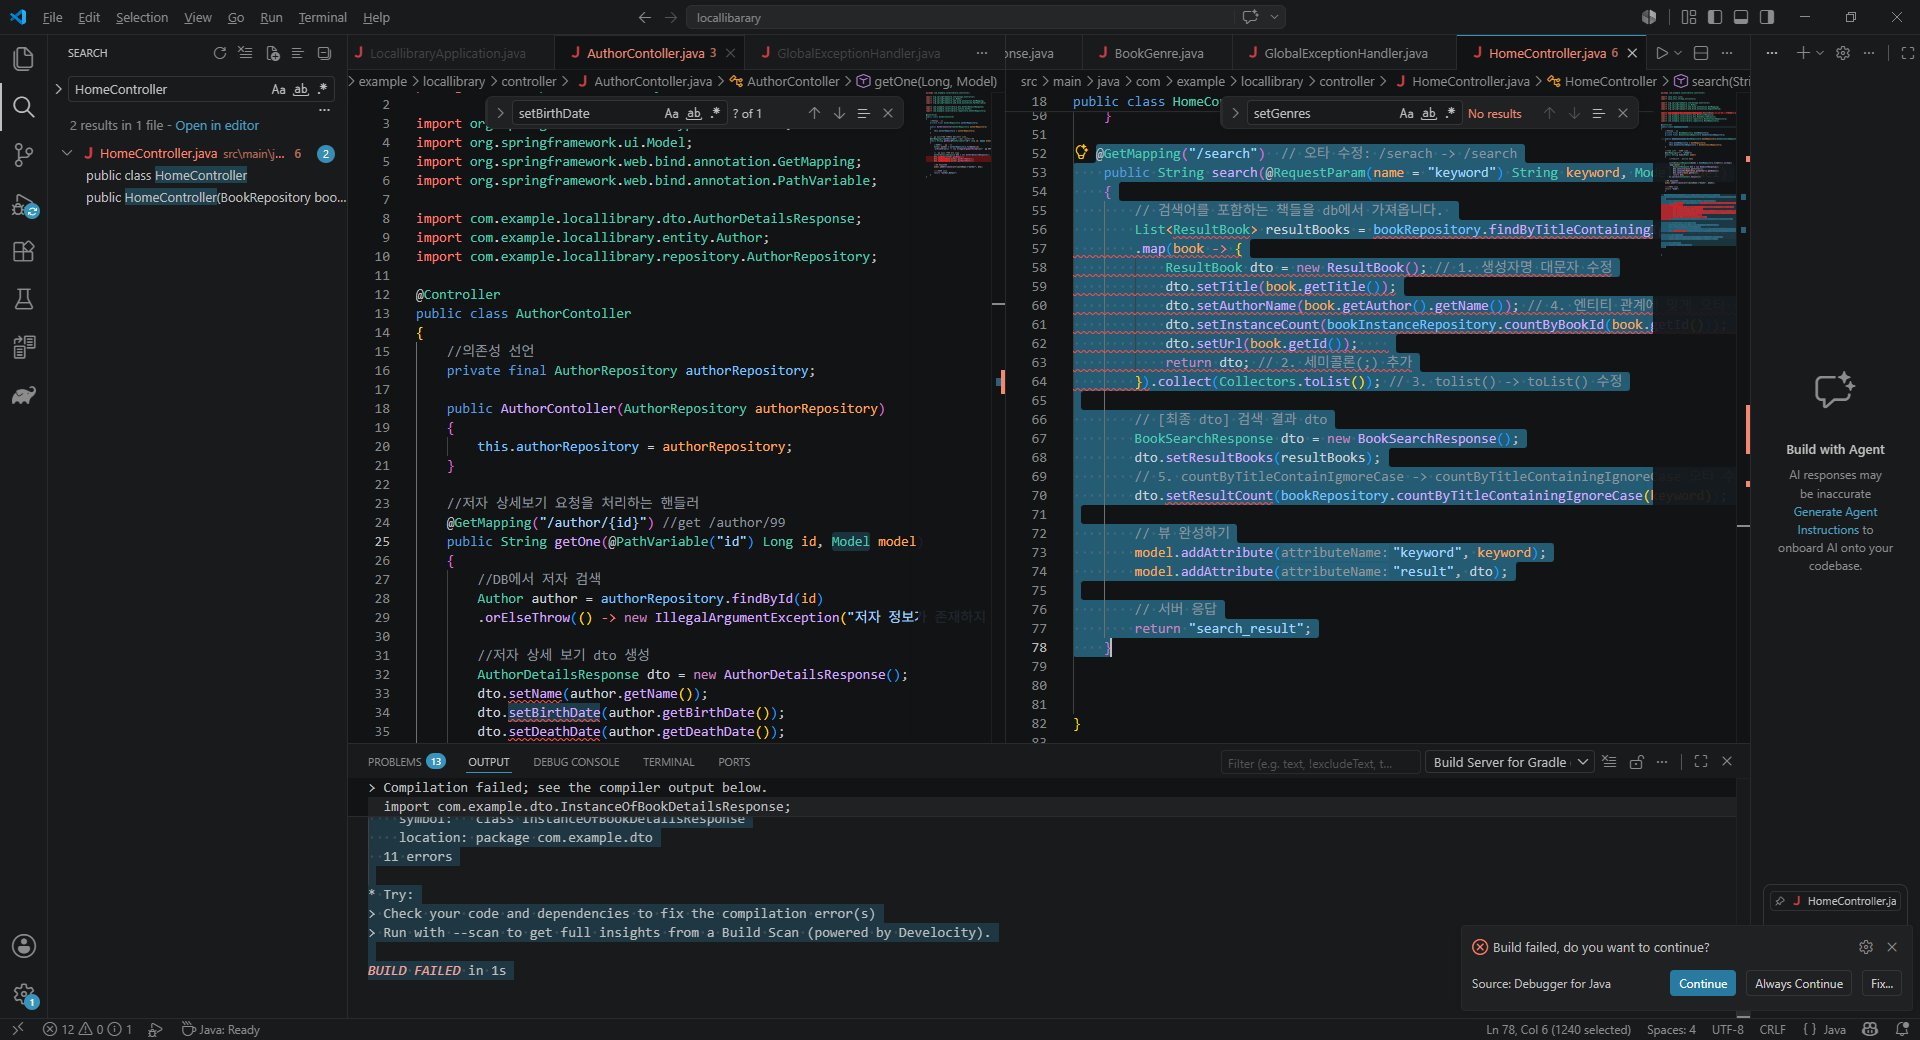Screen dimensions: 1920x1040
Task: Open the run button dropdown arrow
Action: tap(1678, 53)
